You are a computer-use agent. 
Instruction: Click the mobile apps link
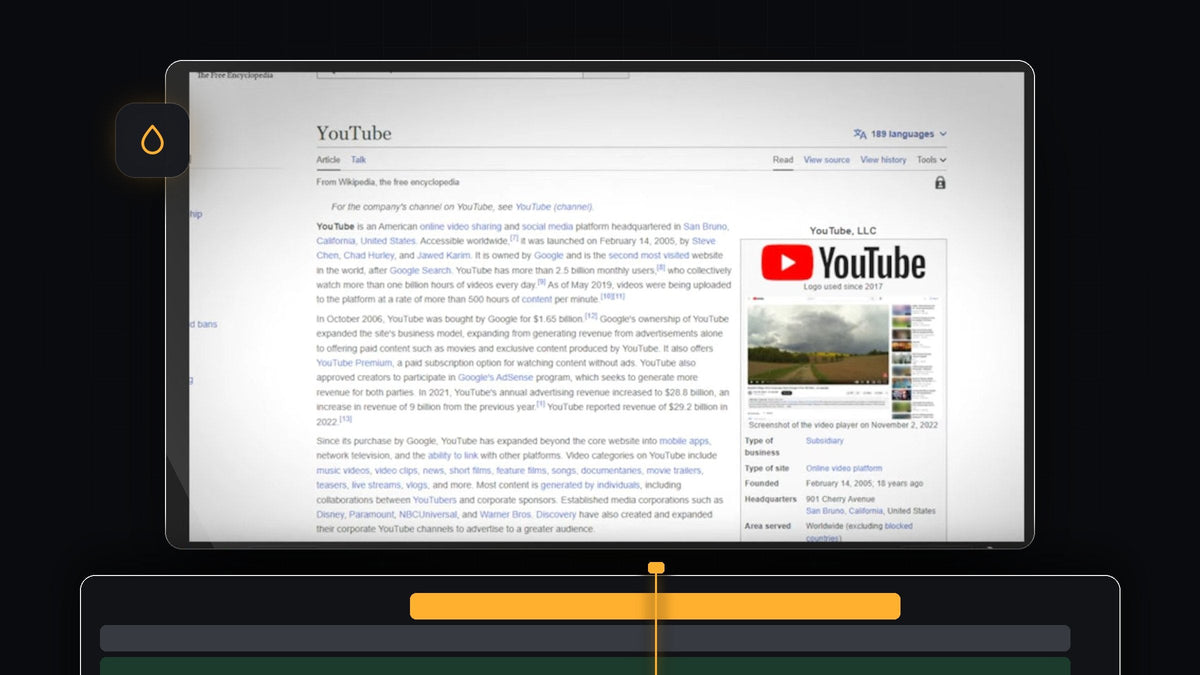pos(684,441)
